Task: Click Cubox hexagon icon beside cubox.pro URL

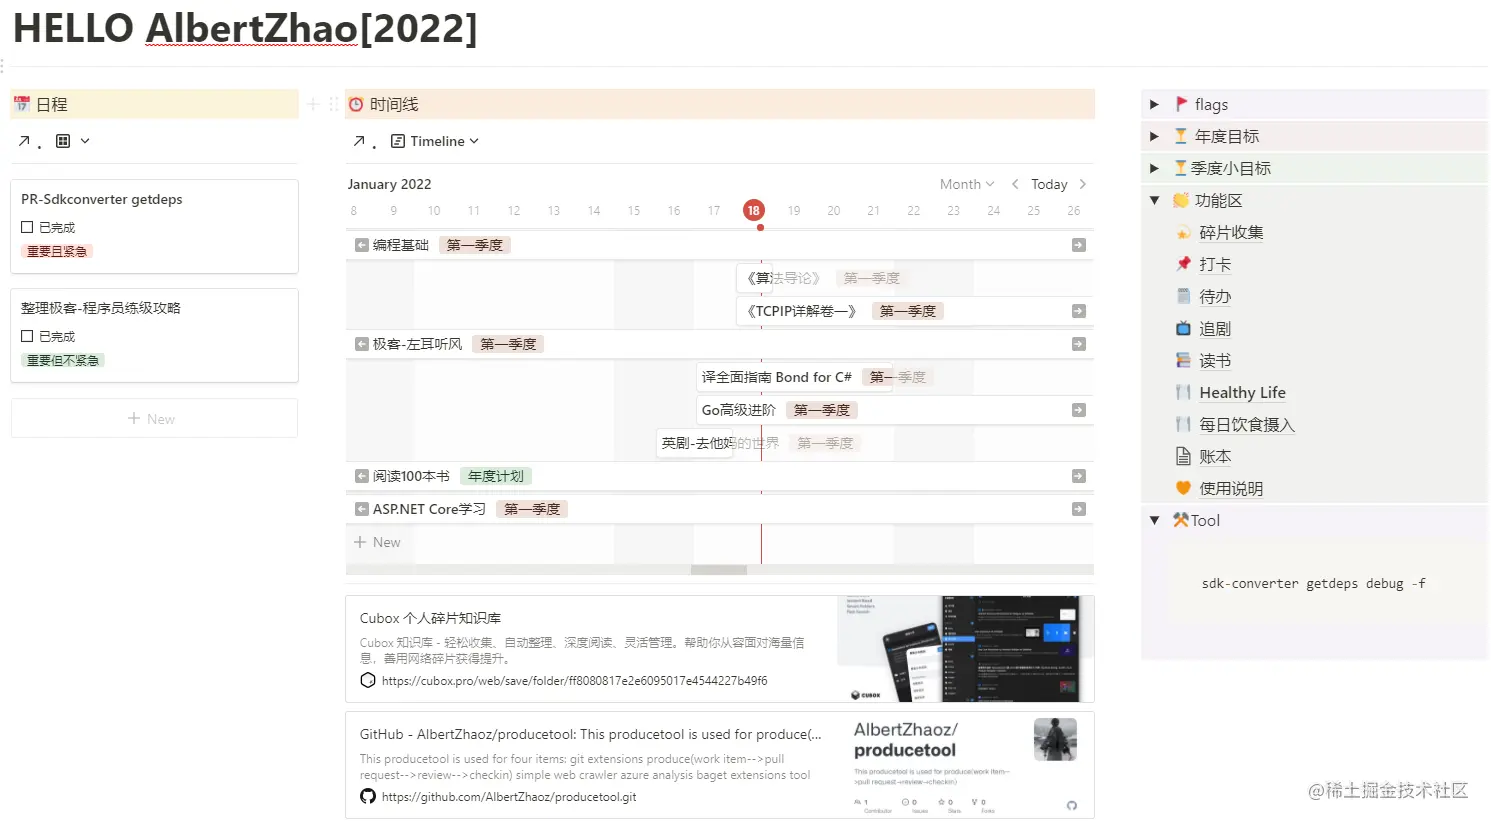Action: [368, 680]
